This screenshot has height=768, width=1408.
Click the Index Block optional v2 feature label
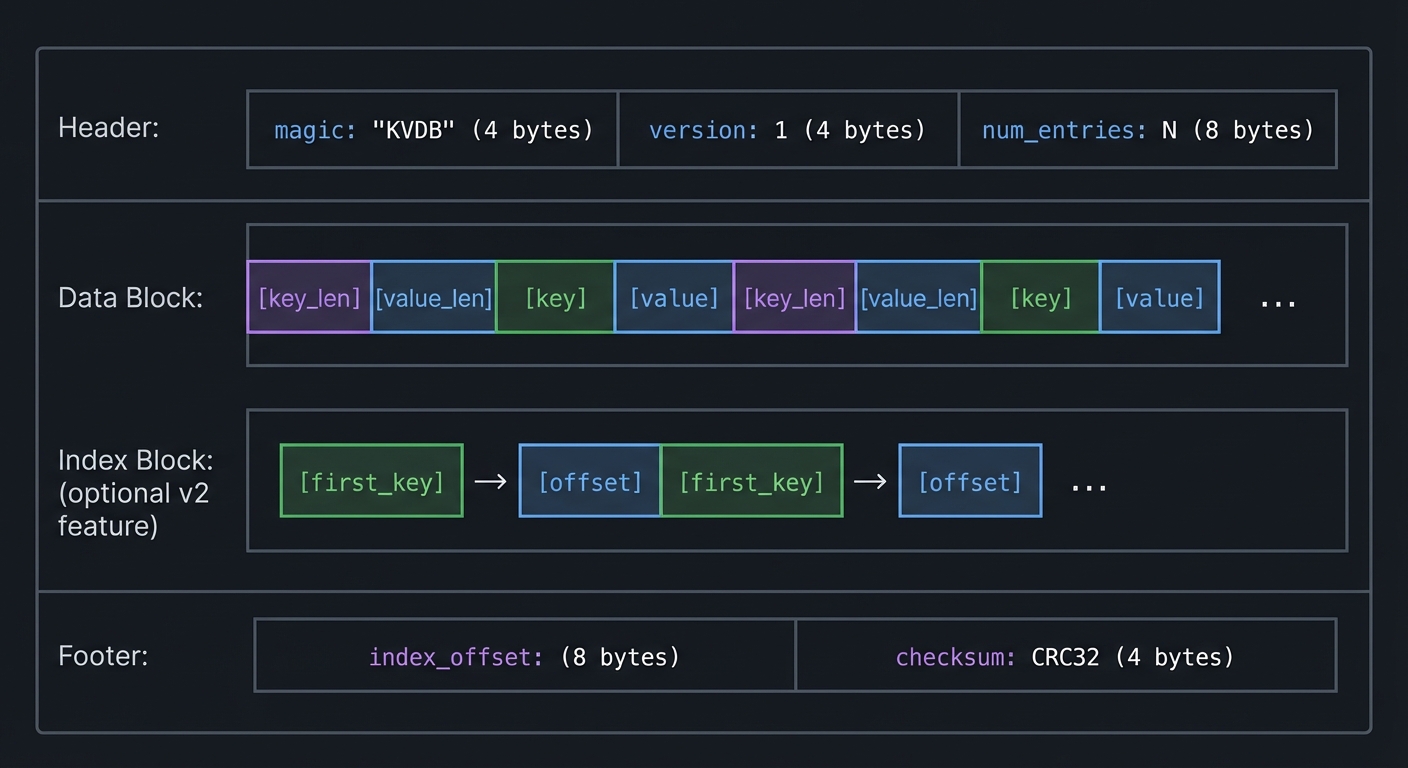click(x=135, y=492)
